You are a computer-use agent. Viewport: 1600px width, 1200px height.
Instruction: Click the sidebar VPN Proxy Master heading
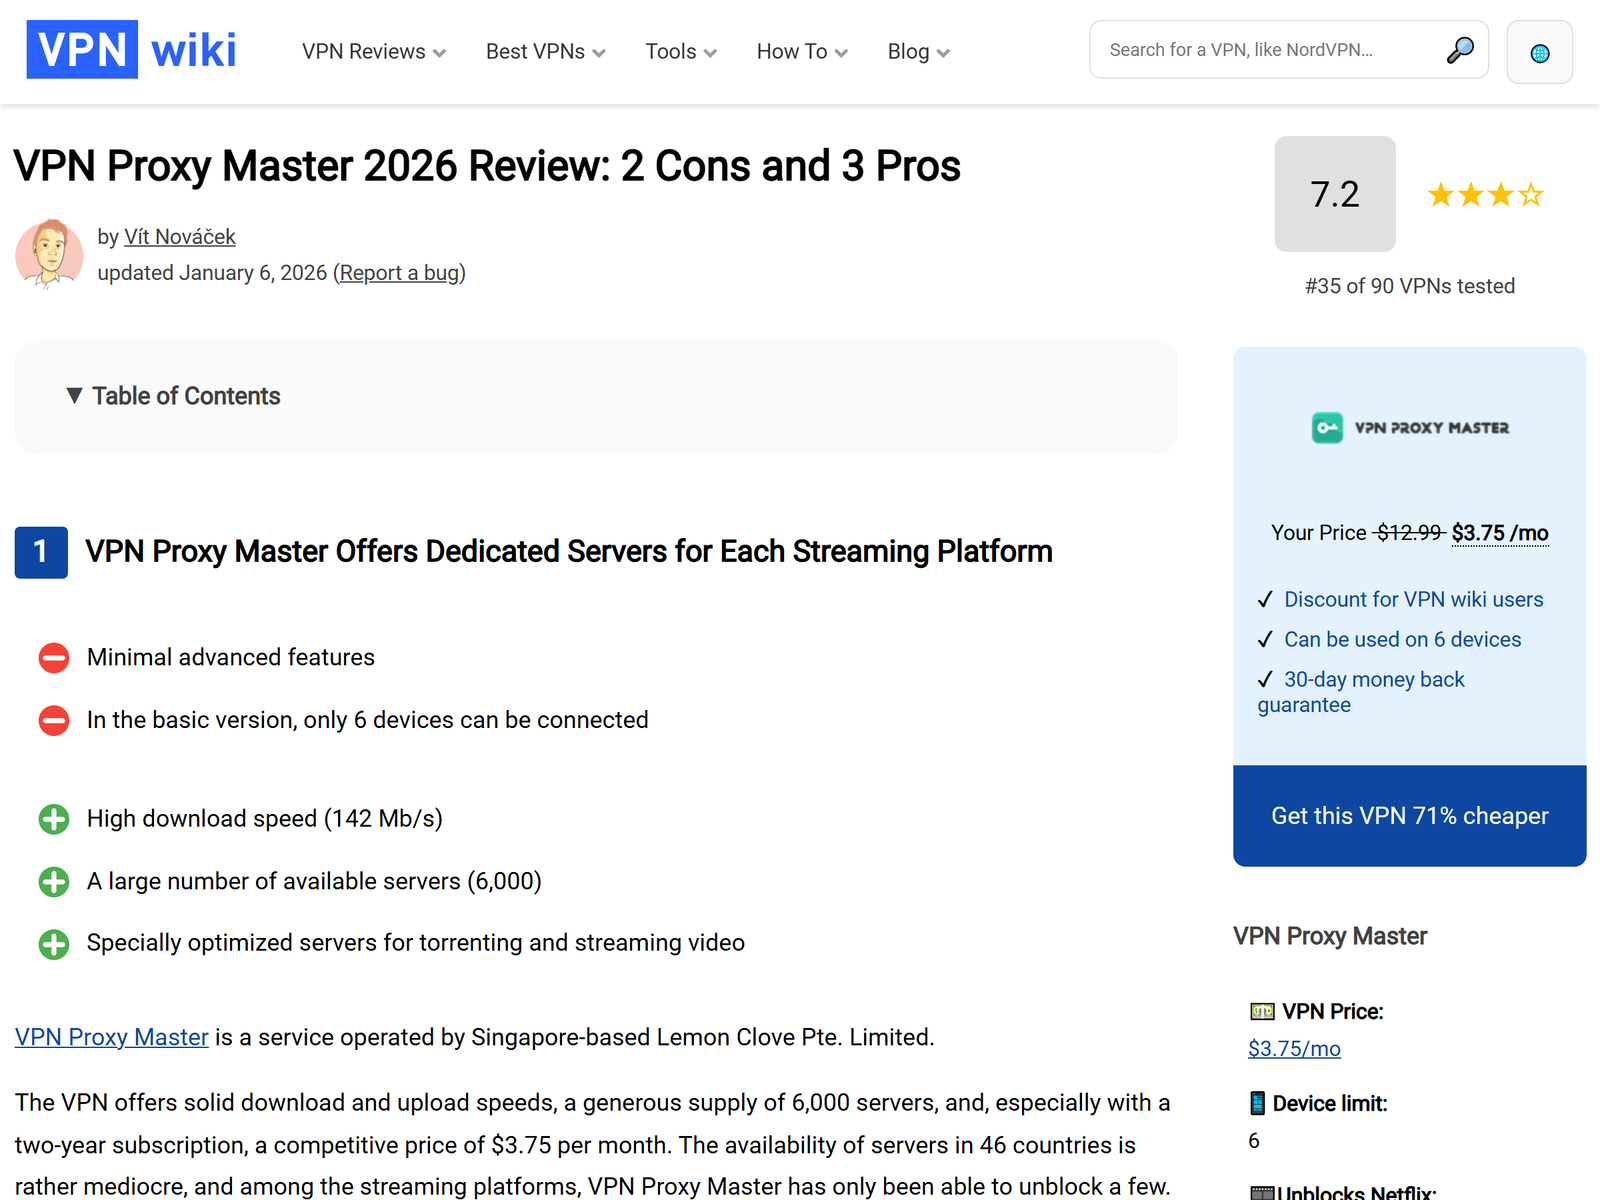coord(1330,936)
